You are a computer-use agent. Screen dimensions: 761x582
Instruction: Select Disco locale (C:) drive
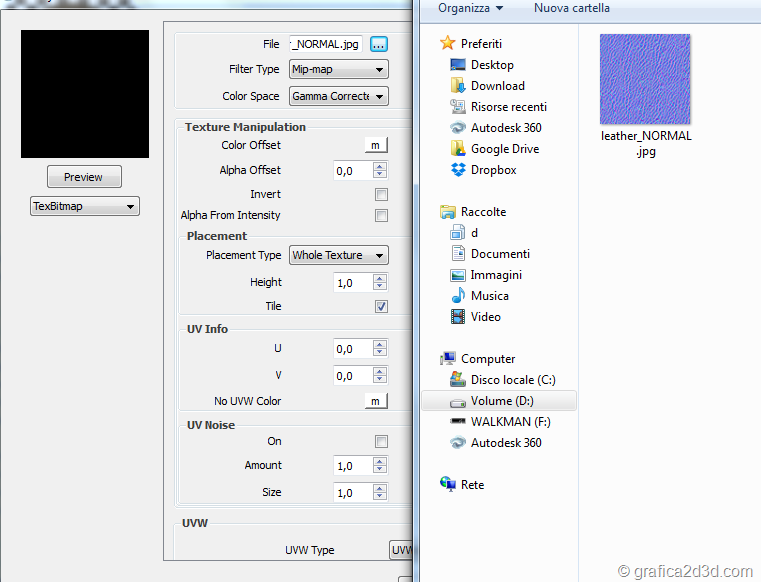(x=512, y=380)
